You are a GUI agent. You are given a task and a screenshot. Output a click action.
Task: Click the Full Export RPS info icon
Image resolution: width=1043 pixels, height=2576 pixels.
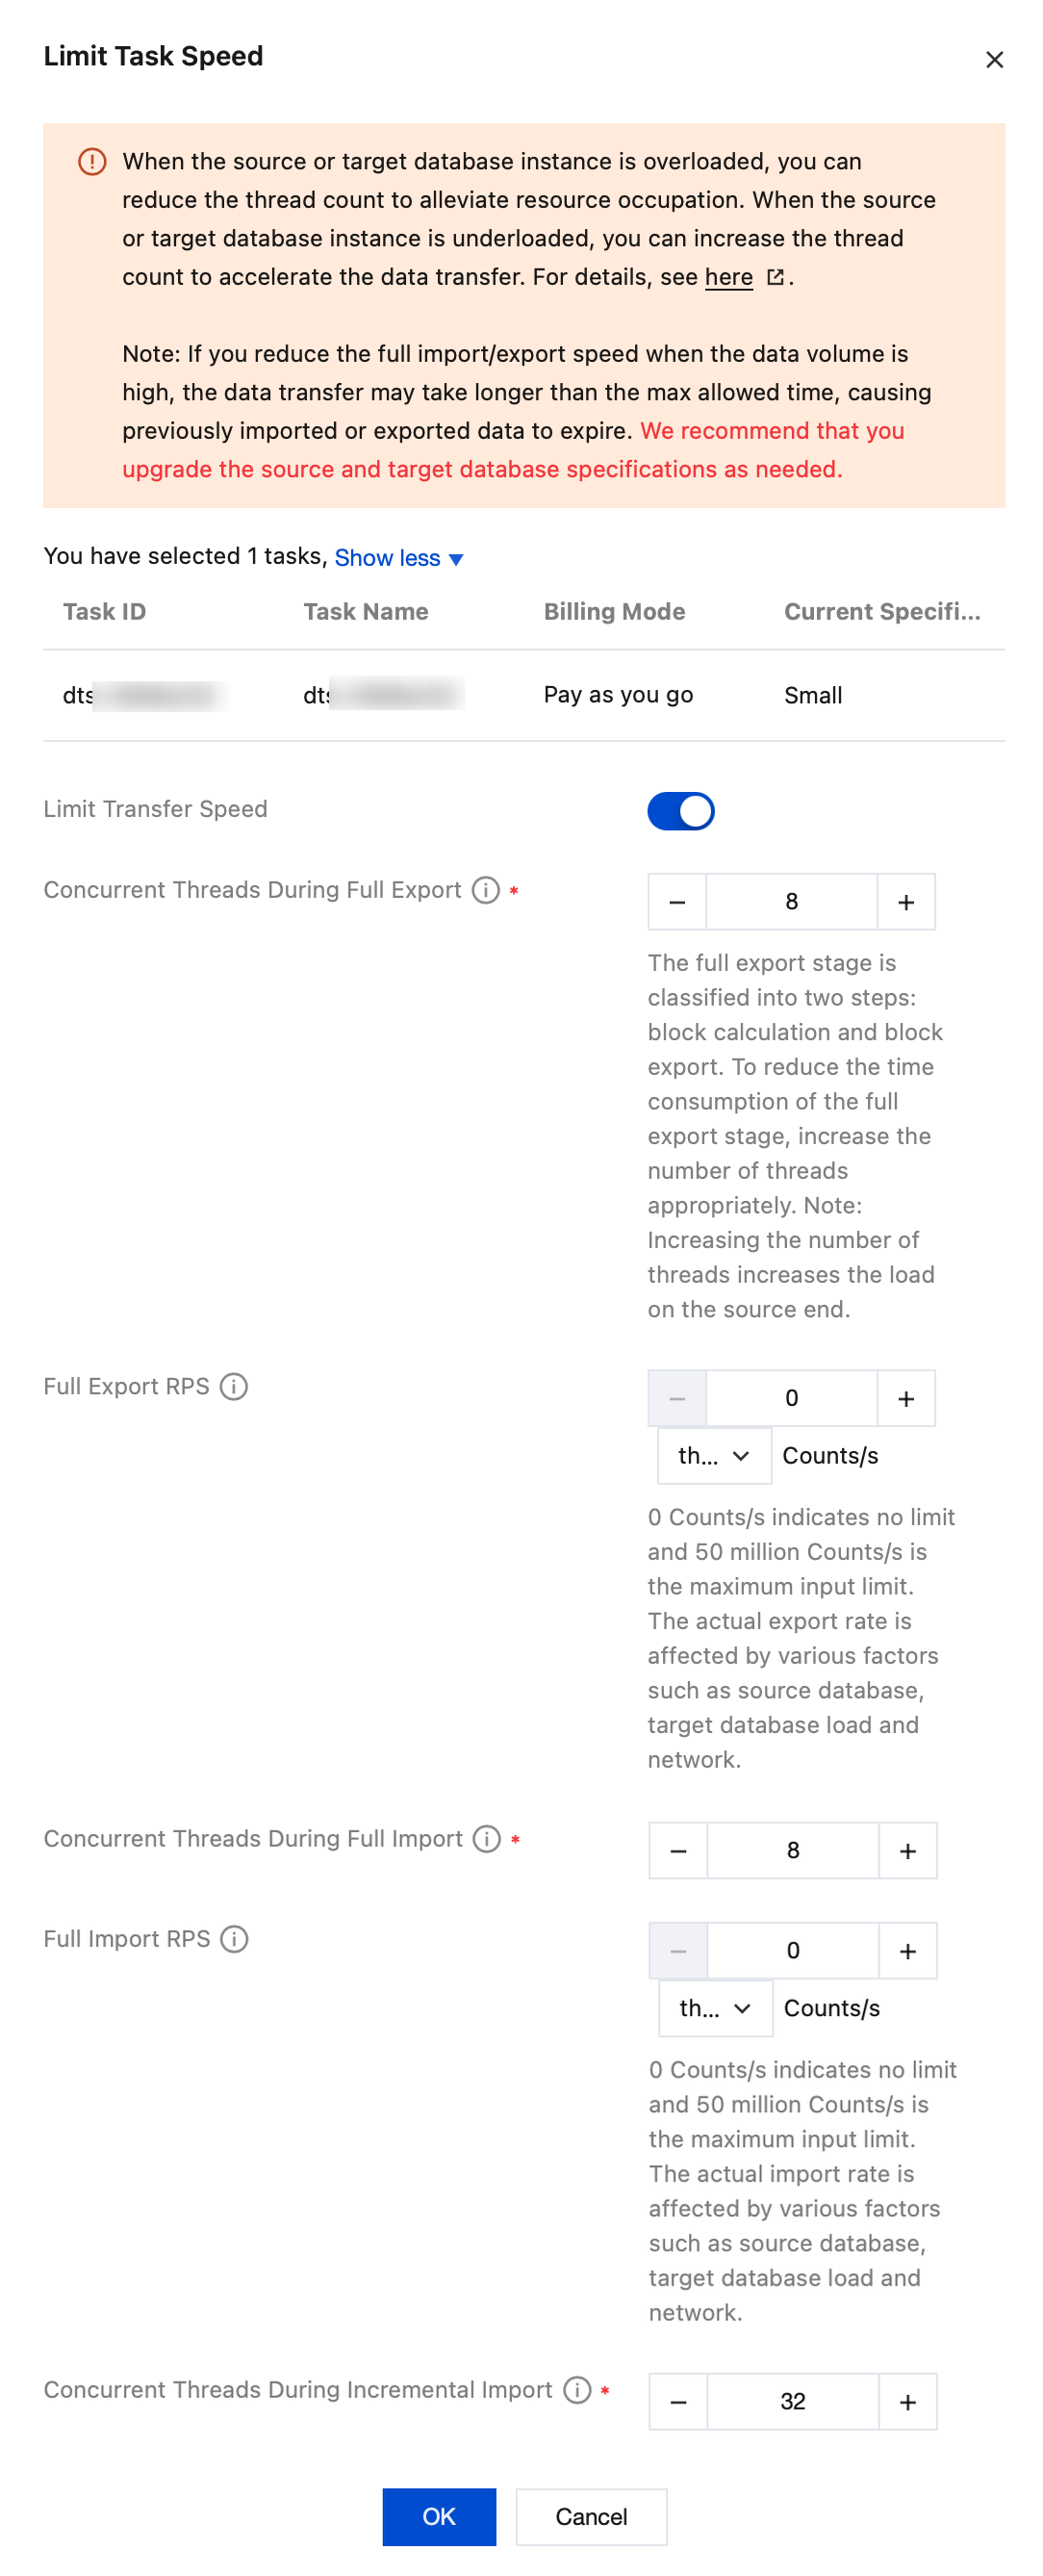click(x=234, y=1387)
